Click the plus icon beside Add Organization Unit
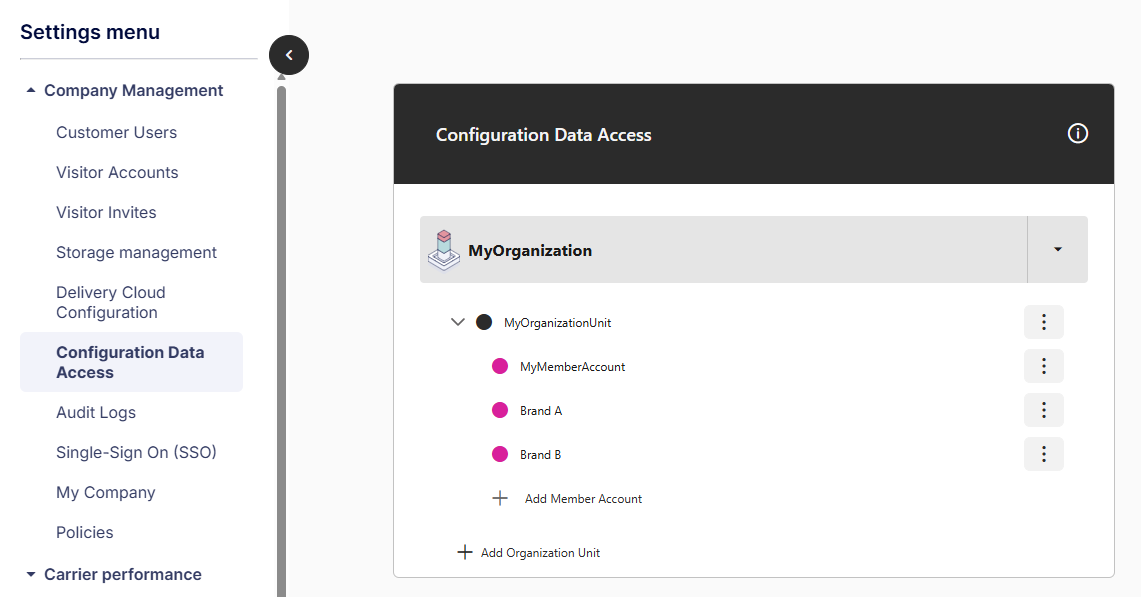The height and width of the screenshot is (597, 1141). (464, 552)
